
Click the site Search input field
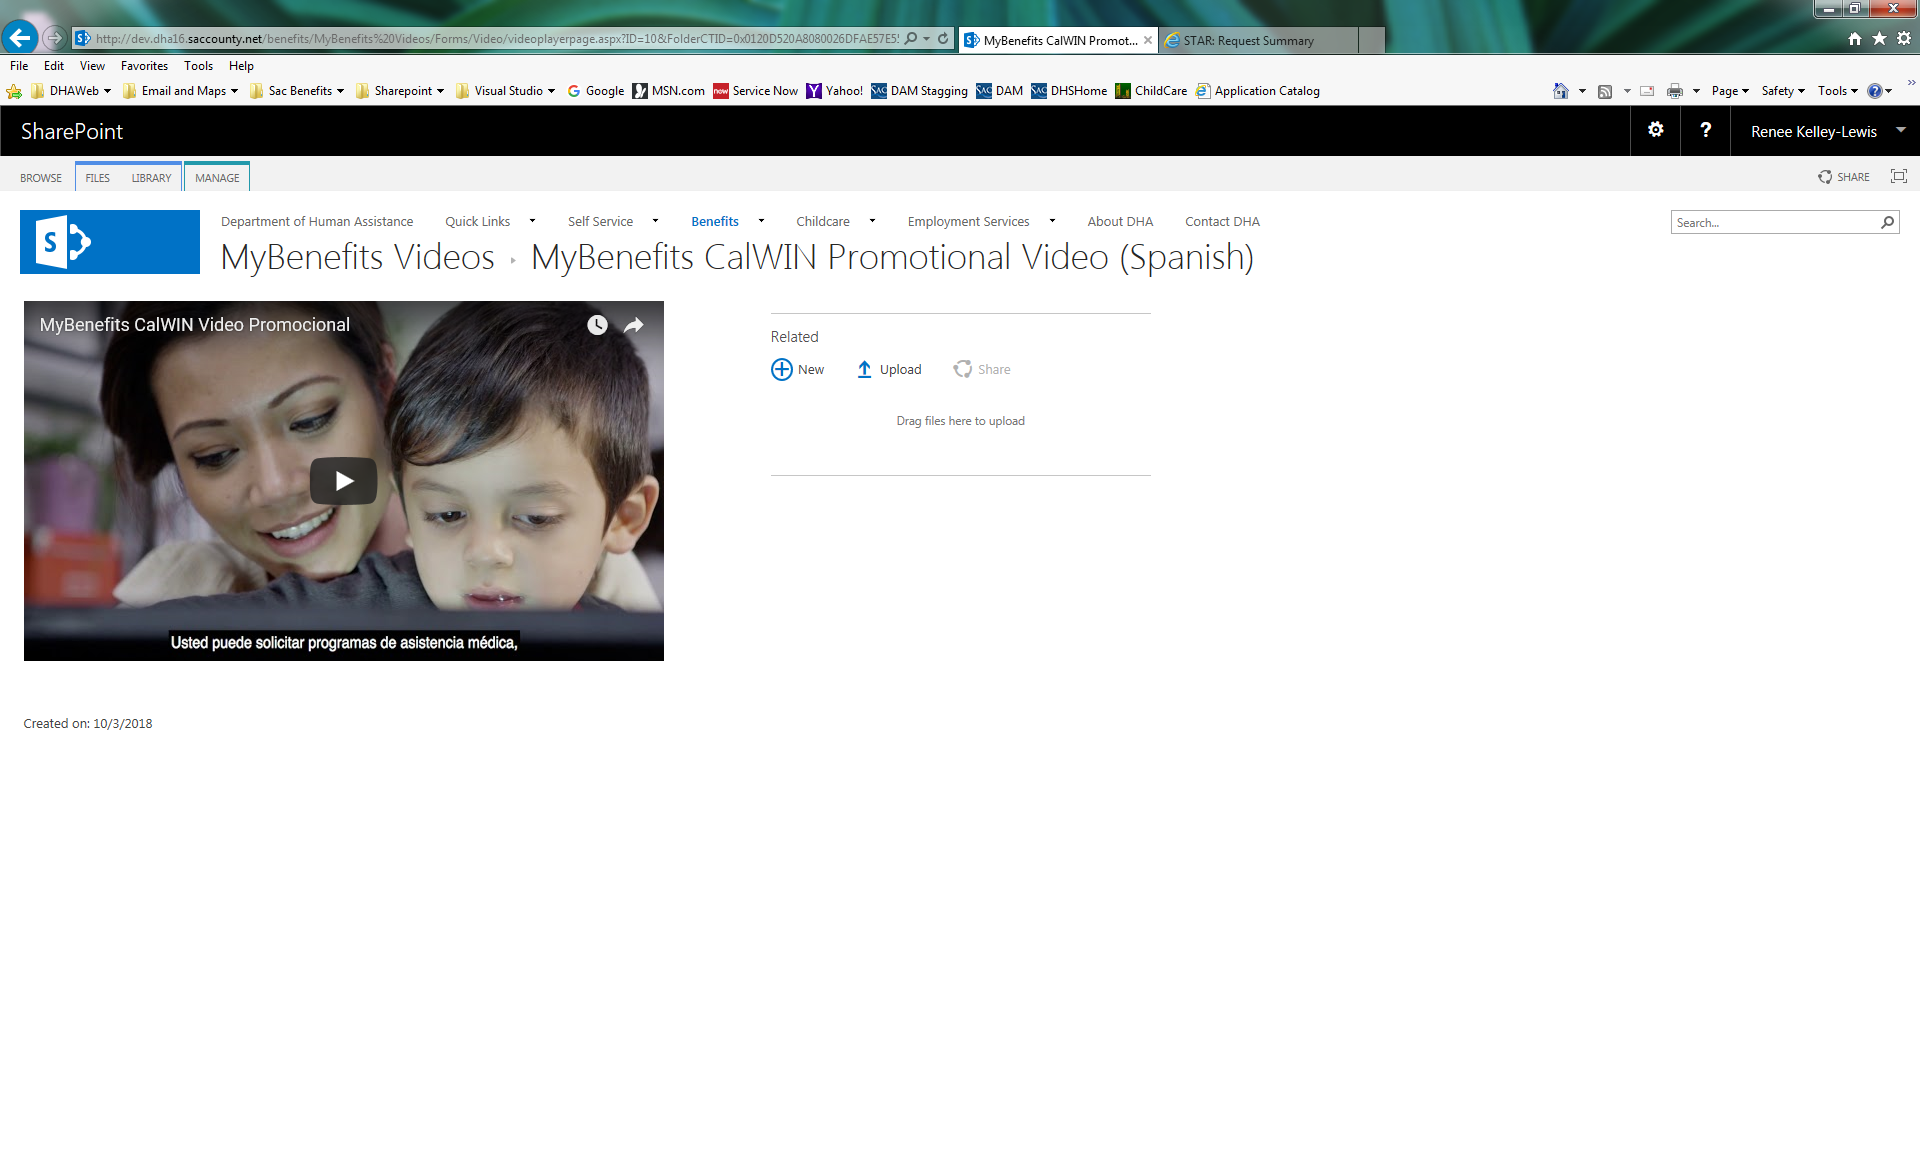(x=1774, y=222)
